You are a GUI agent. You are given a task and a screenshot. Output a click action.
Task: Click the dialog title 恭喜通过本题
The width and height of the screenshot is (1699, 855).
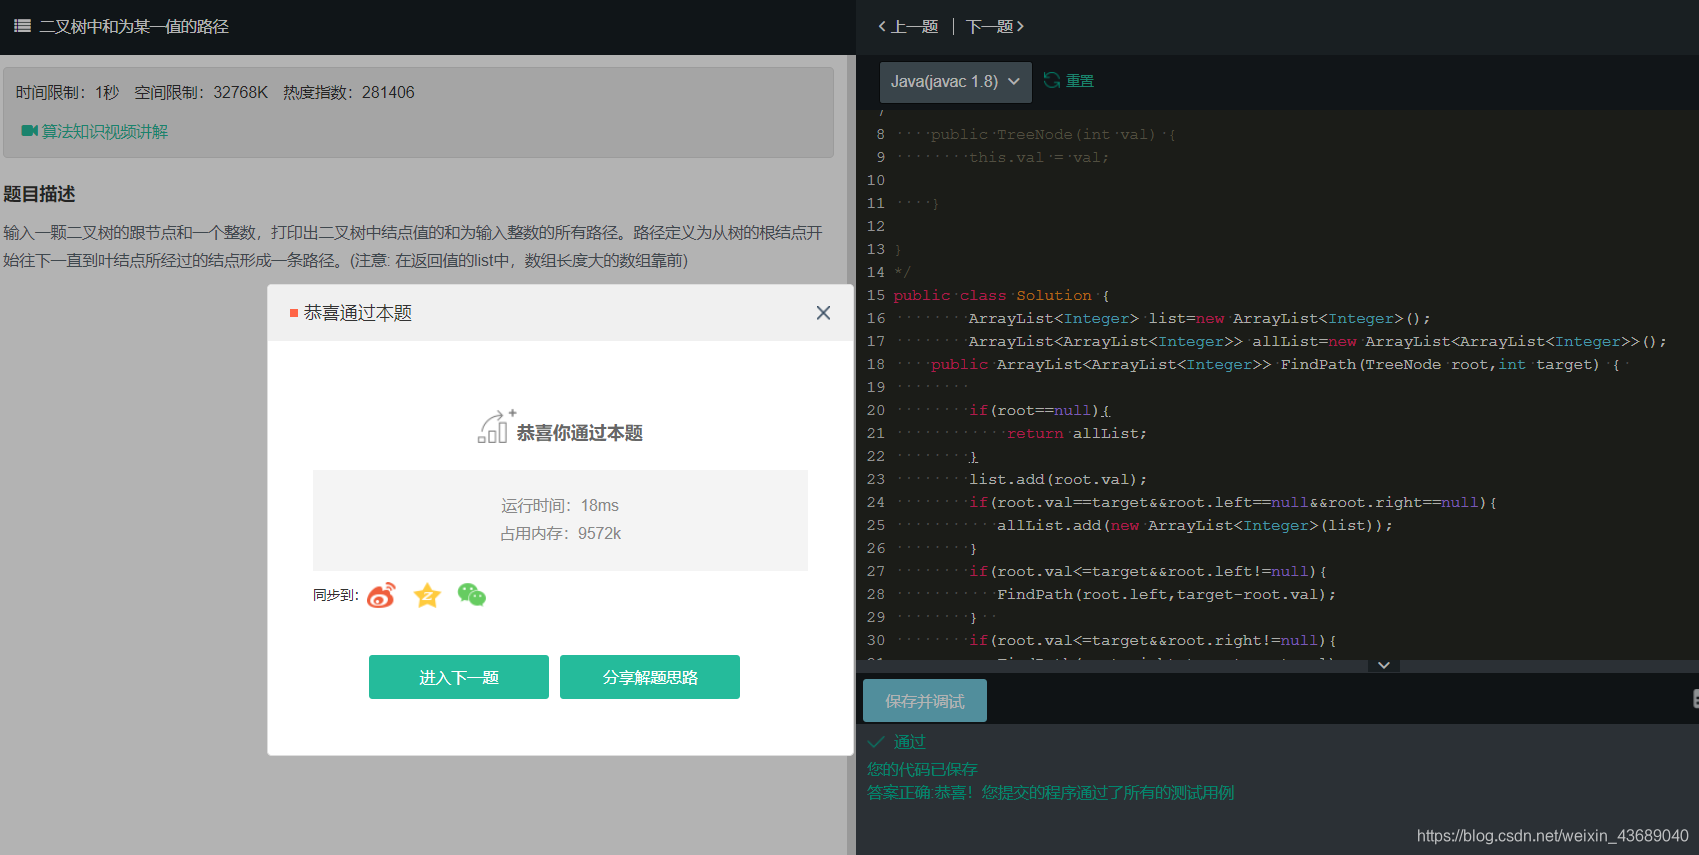click(358, 313)
